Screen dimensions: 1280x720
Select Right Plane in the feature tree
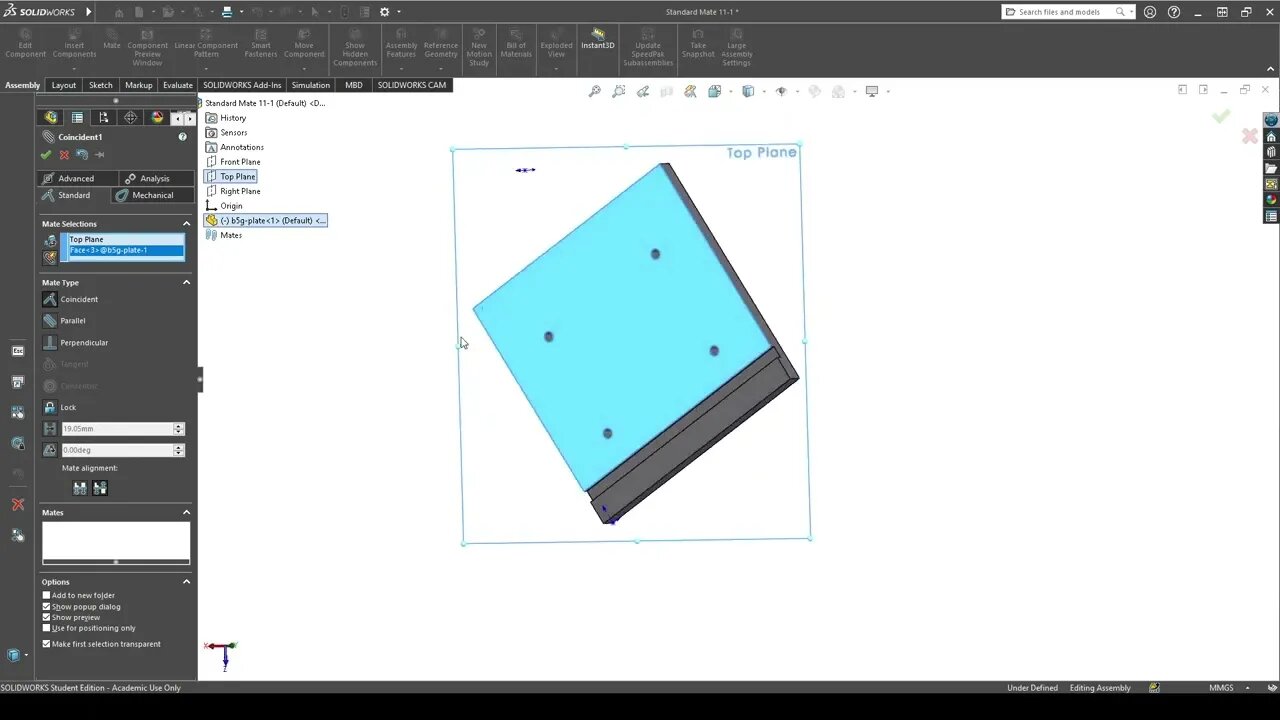[x=240, y=191]
